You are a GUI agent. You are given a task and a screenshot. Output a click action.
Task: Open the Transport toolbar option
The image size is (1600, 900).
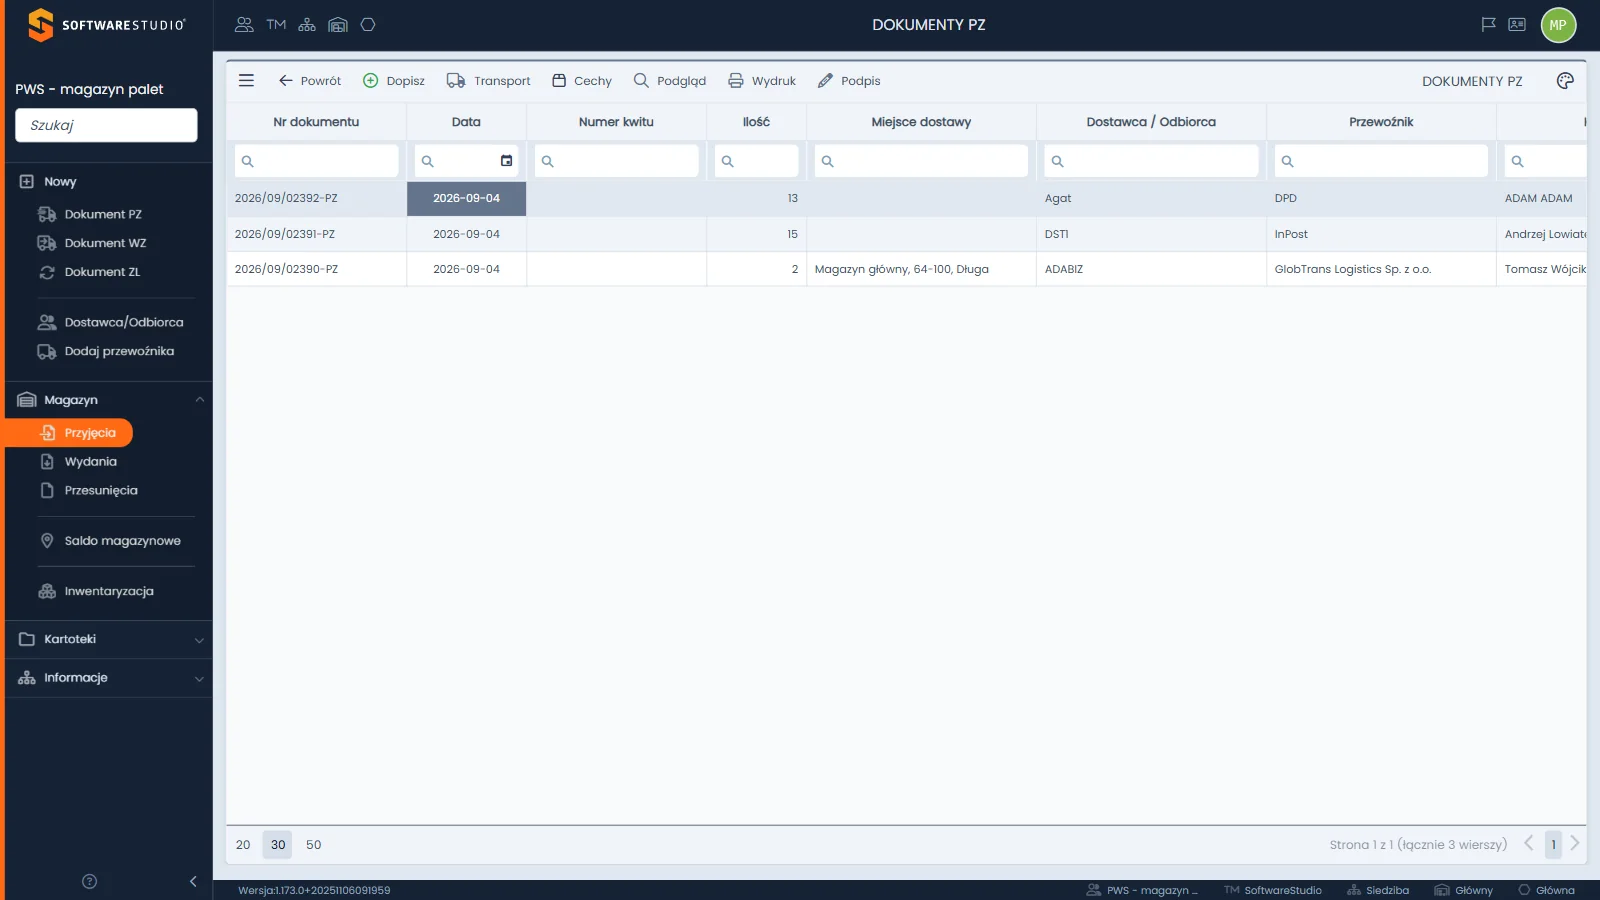488,81
